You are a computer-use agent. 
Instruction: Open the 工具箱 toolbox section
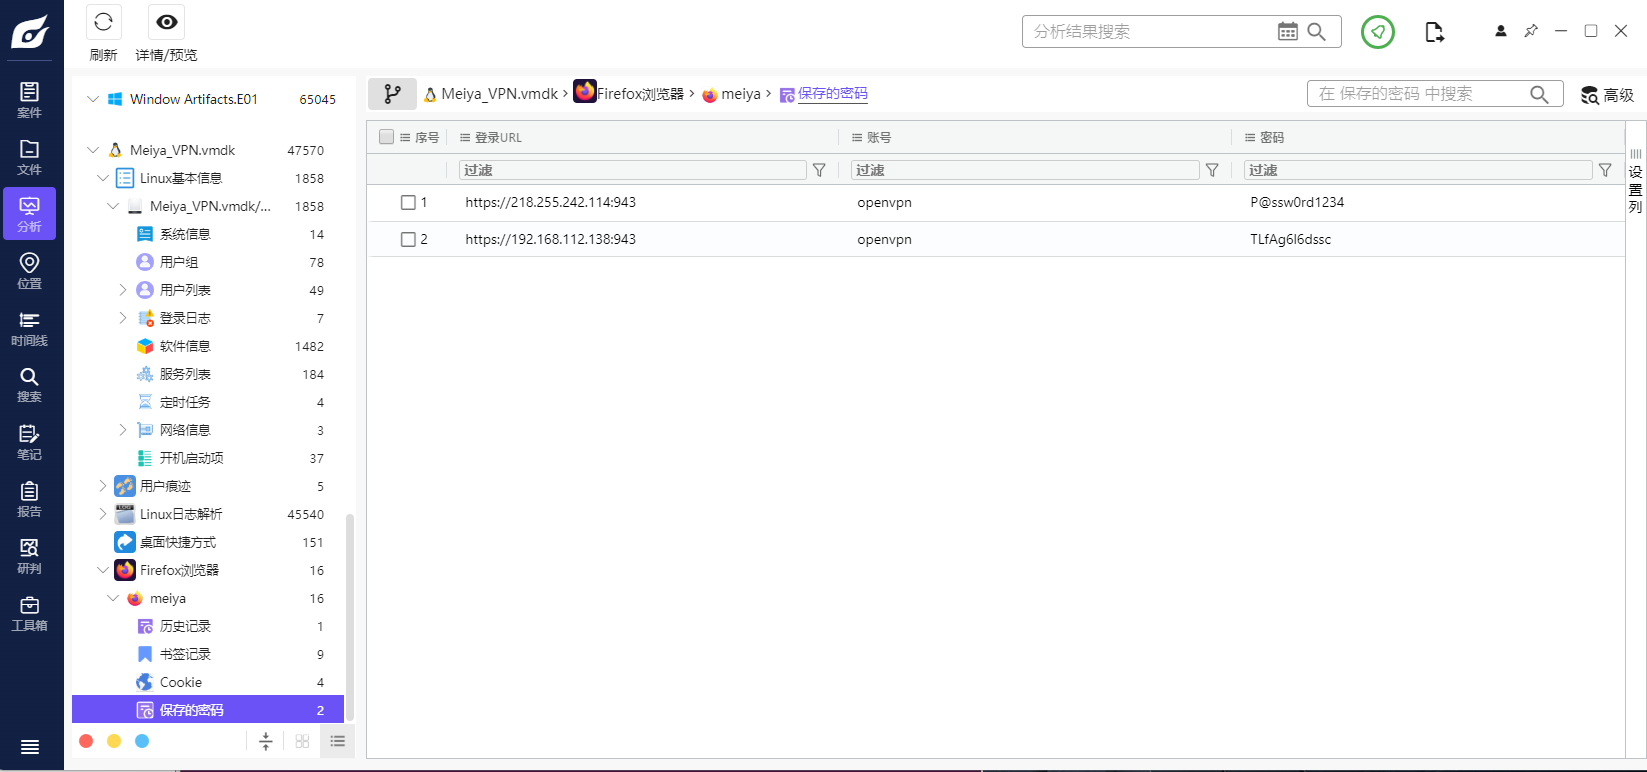click(x=29, y=613)
